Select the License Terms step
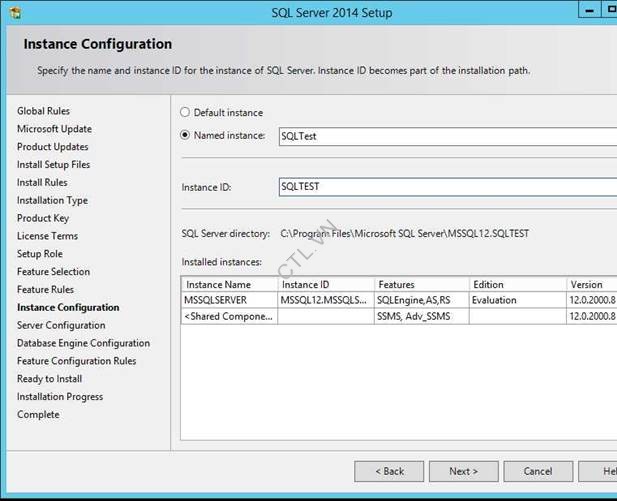The image size is (617, 501). coord(48,236)
